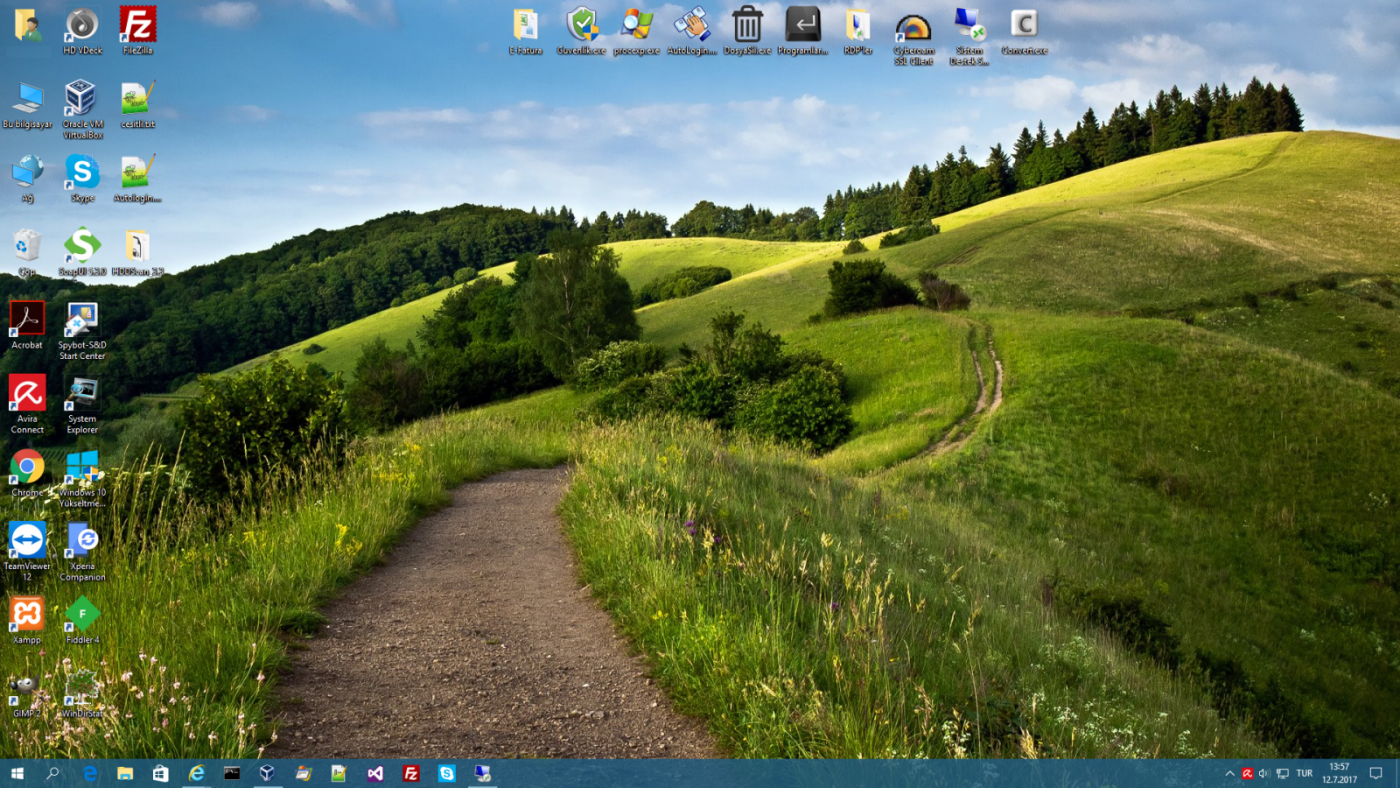Open the network status tray icon

(x=1282, y=773)
